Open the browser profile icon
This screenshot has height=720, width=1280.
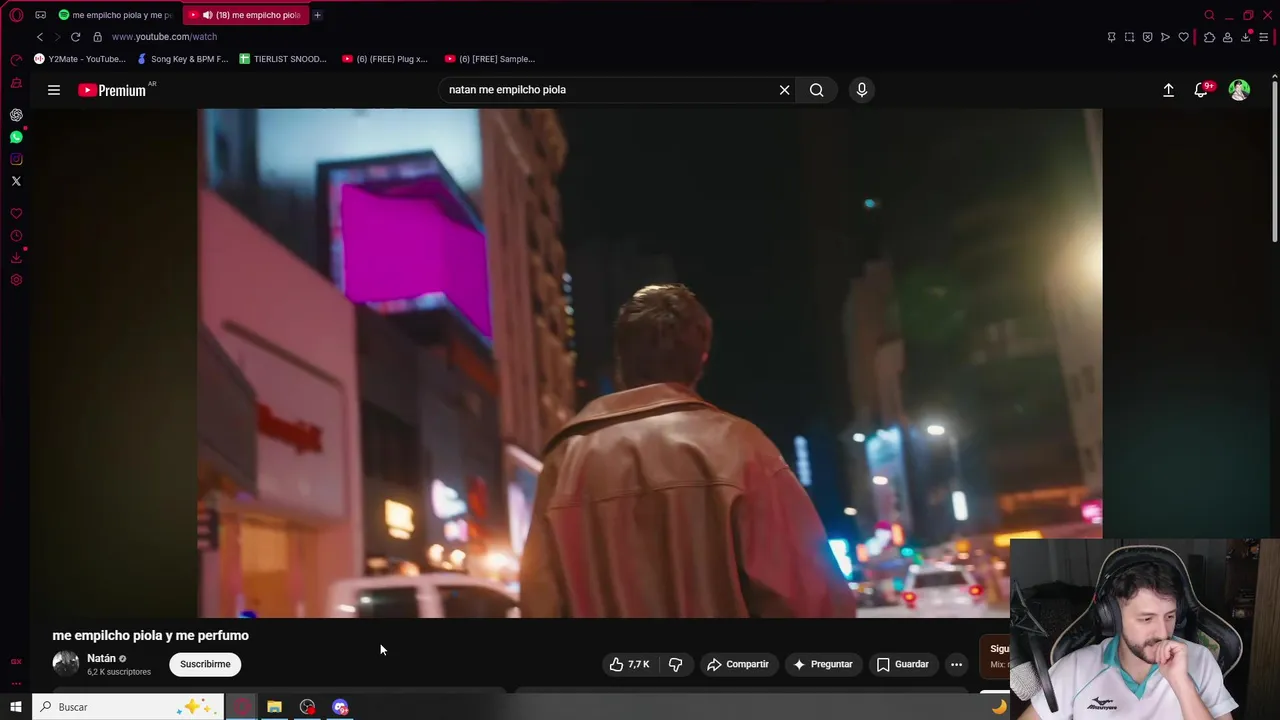(1227, 37)
